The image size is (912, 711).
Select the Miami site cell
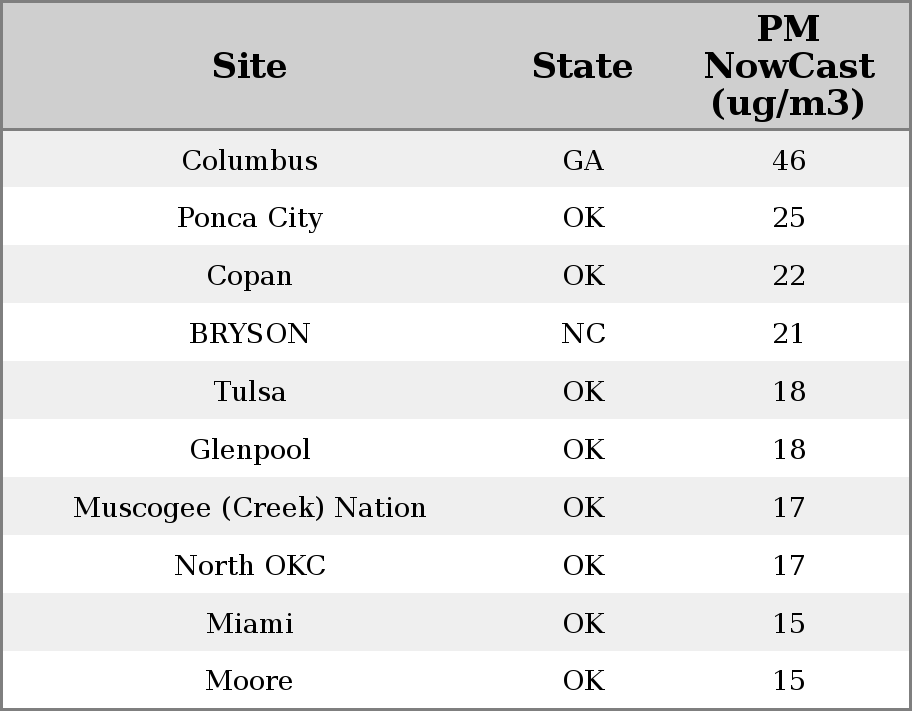(250, 624)
